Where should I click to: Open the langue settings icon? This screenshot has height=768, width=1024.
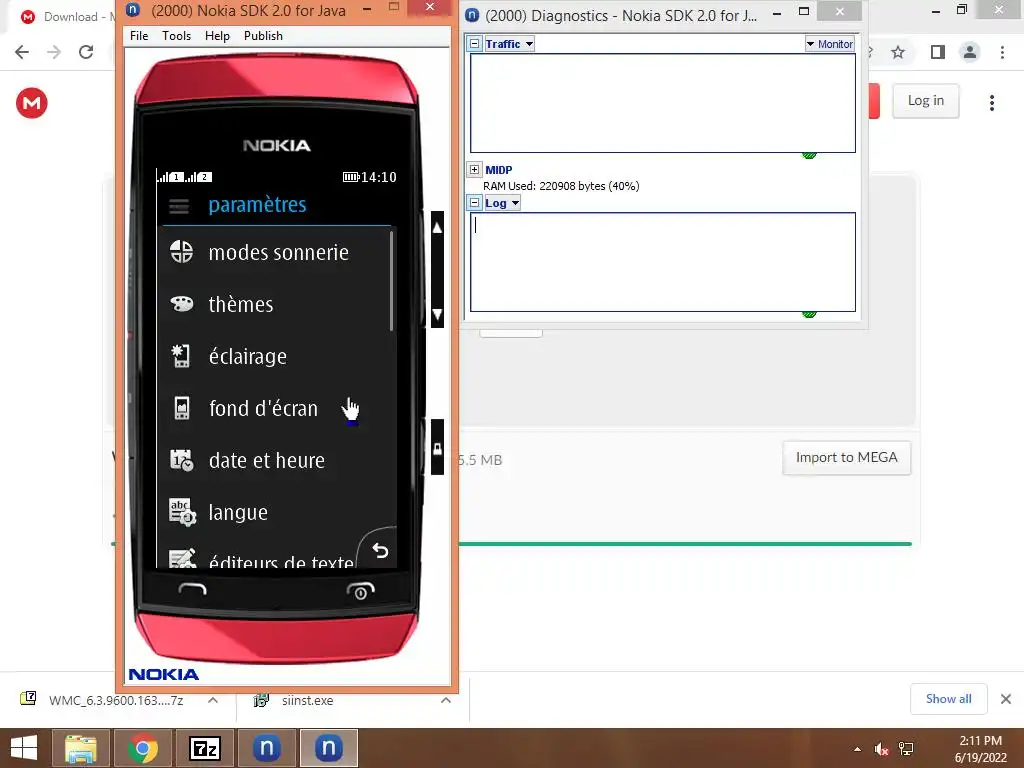[182, 513]
